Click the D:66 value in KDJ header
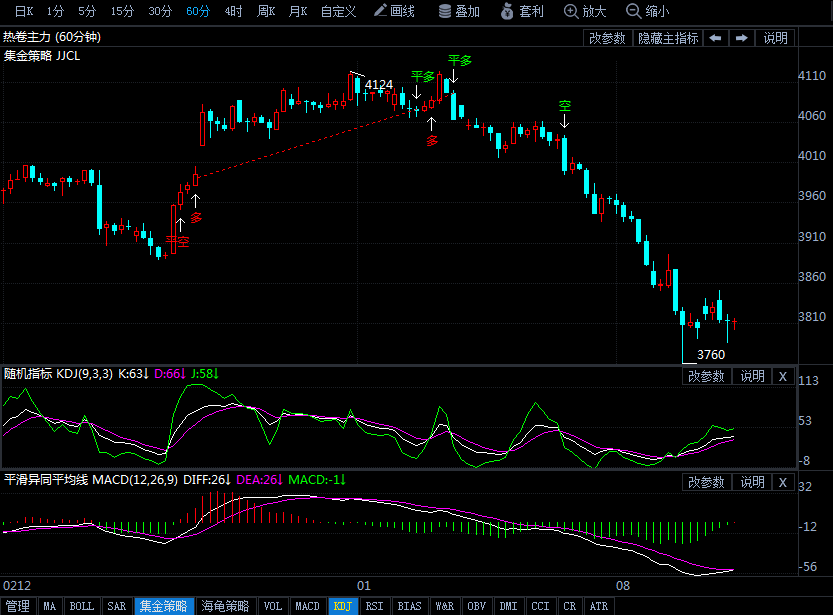The width and height of the screenshot is (833, 615). [x=169, y=374]
